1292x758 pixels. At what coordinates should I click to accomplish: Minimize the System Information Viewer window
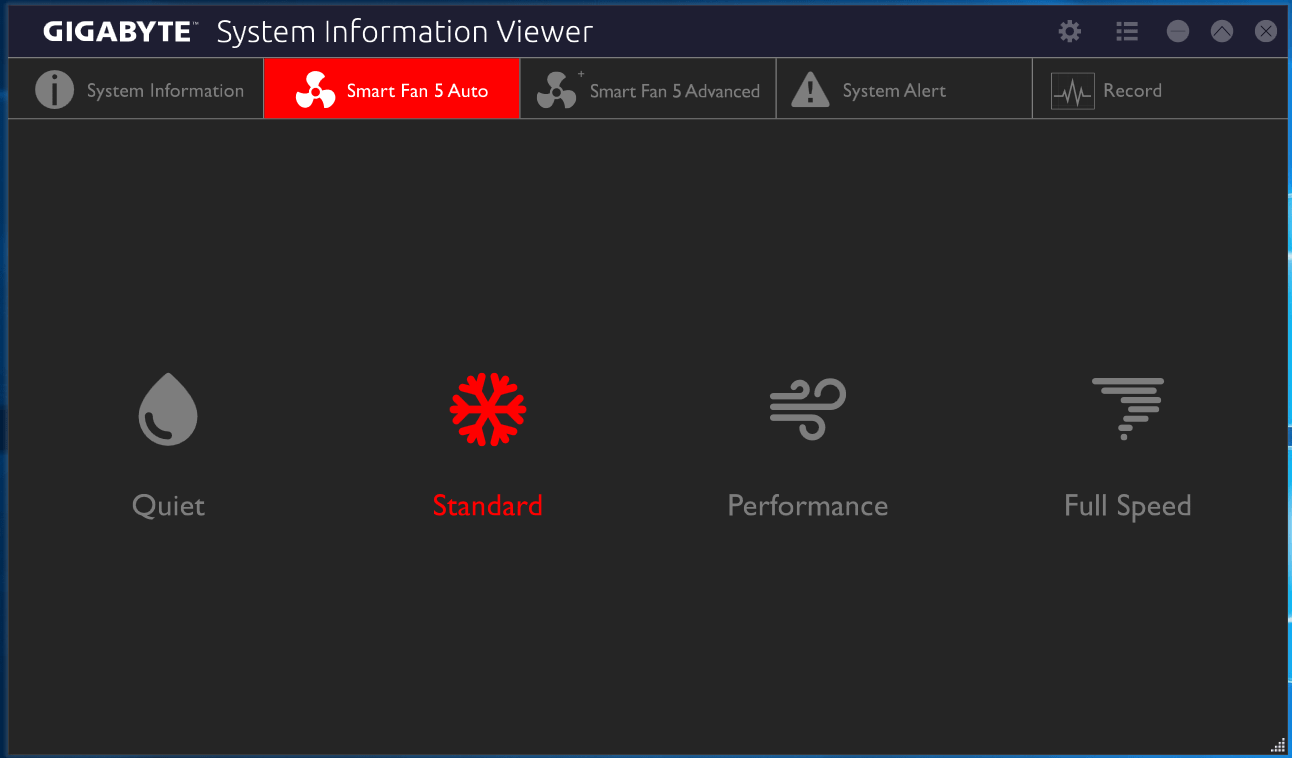1178,31
